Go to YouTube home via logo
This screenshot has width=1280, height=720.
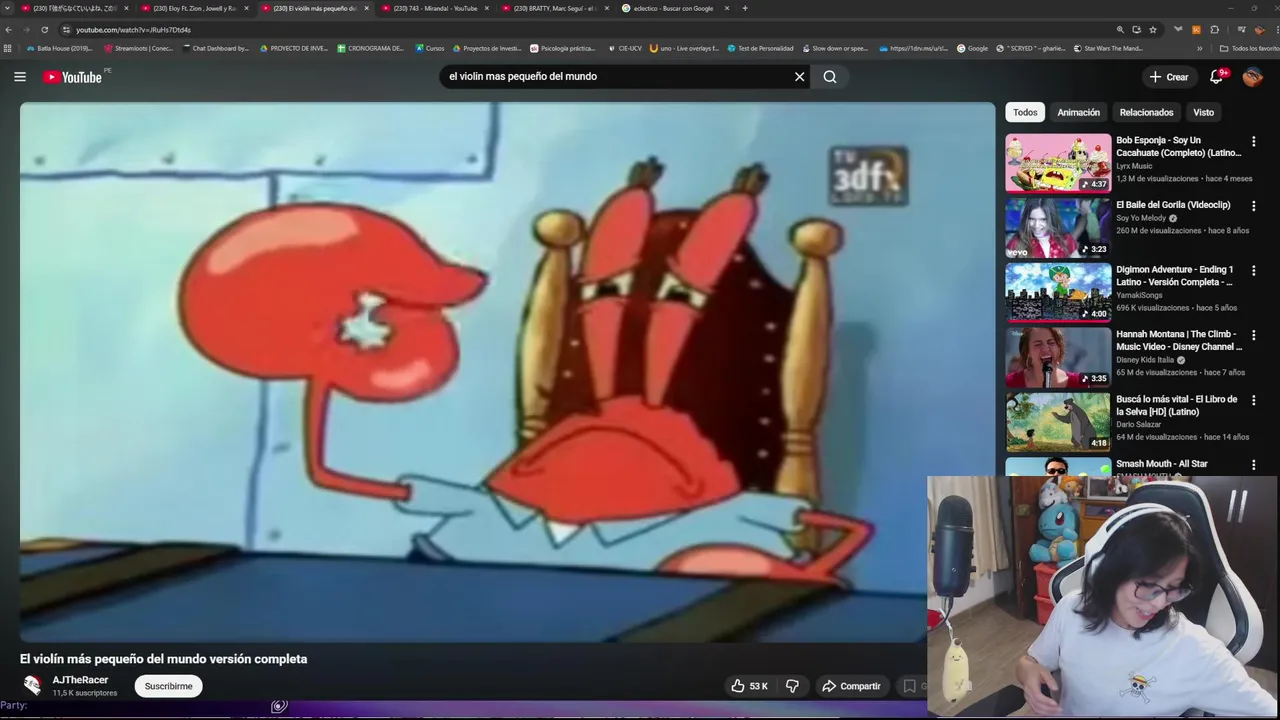[72, 77]
